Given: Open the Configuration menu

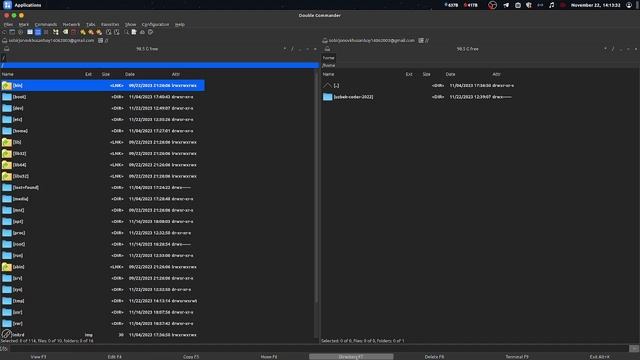Looking at the screenshot, I should click(x=155, y=24).
